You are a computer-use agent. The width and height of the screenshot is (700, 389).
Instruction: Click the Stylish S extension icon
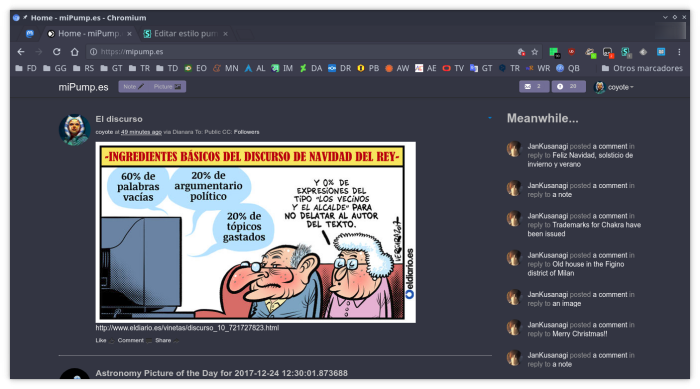pyautogui.click(x=625, y=52)
